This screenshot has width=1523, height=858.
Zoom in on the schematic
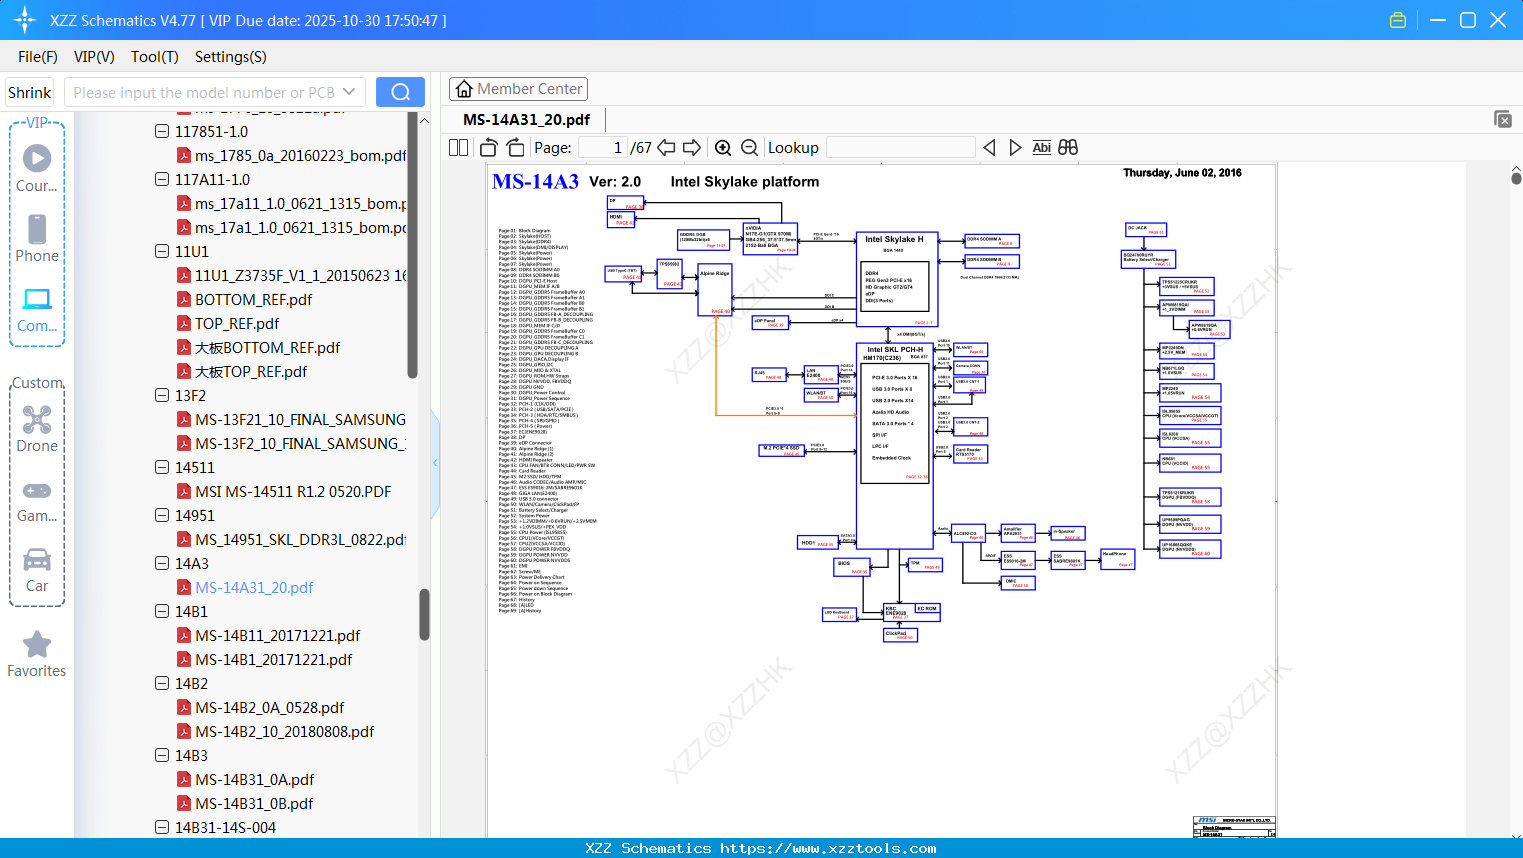[x=723, y=148]
